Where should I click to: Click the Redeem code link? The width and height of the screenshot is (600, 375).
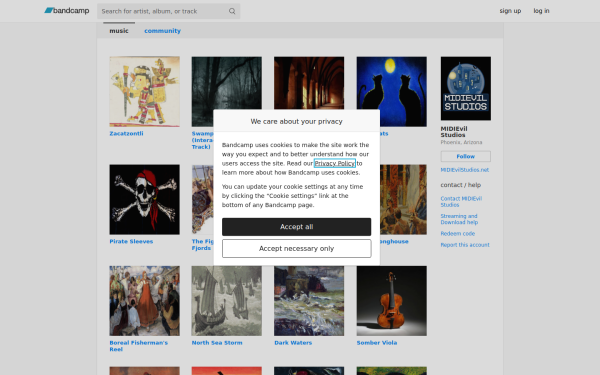pyautogui.click(x=458, y=233)
